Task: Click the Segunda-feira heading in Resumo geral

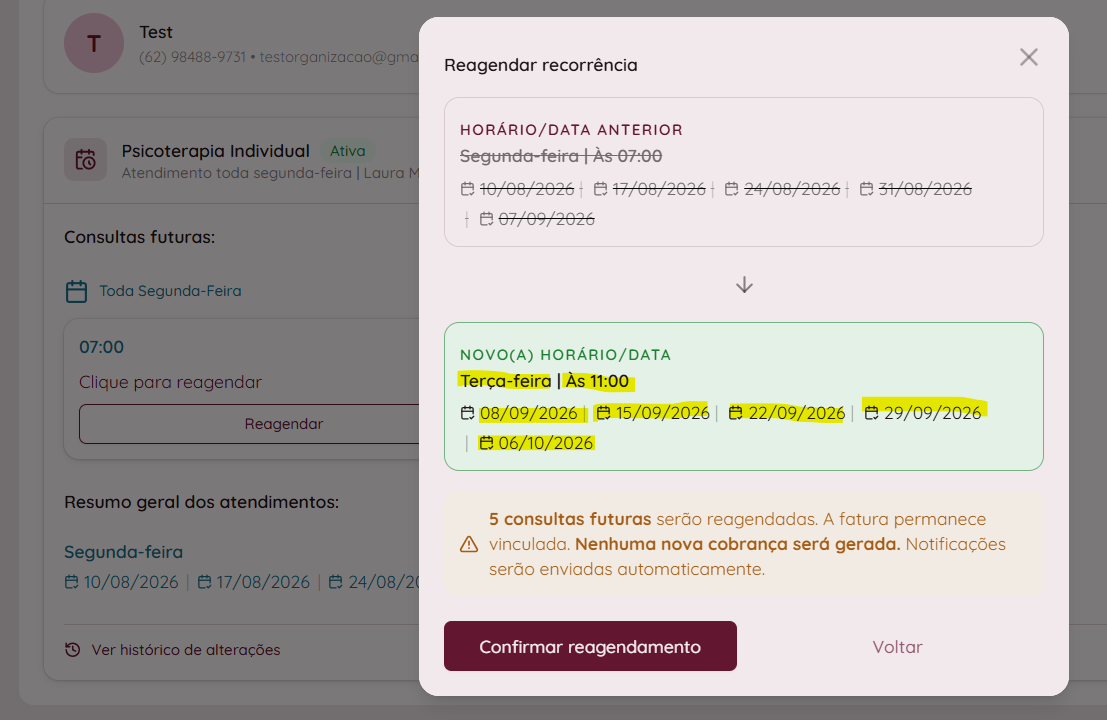Action: coord(124,552)
